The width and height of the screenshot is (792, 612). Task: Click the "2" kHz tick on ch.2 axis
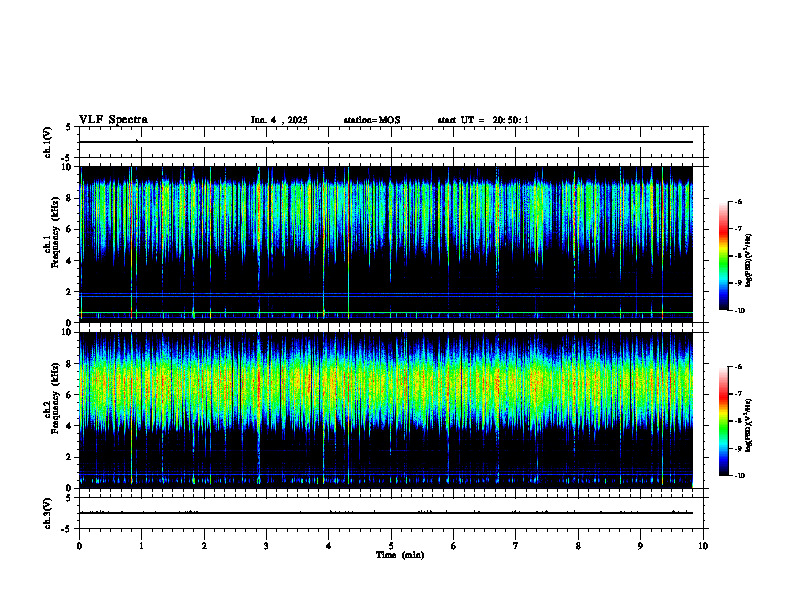pos(70,457)
